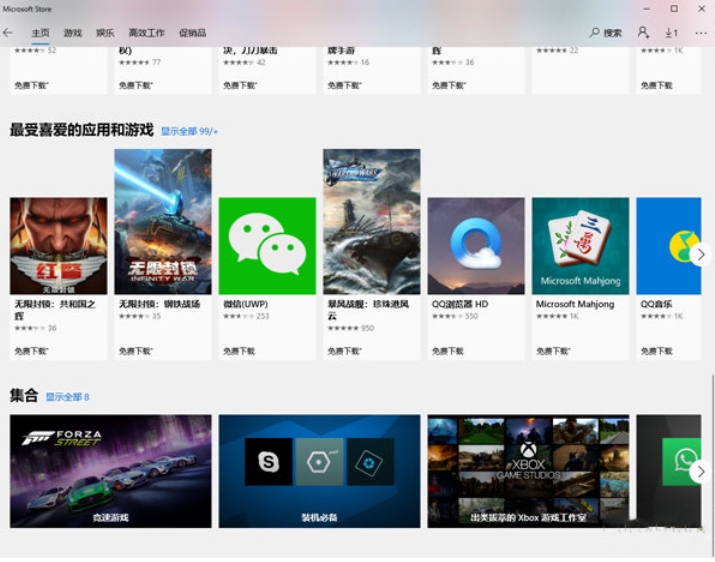Open the 装机必备 collection banner
Image resolution: width=715 pixels, height=562 pixels.
[x=320, y=471]
